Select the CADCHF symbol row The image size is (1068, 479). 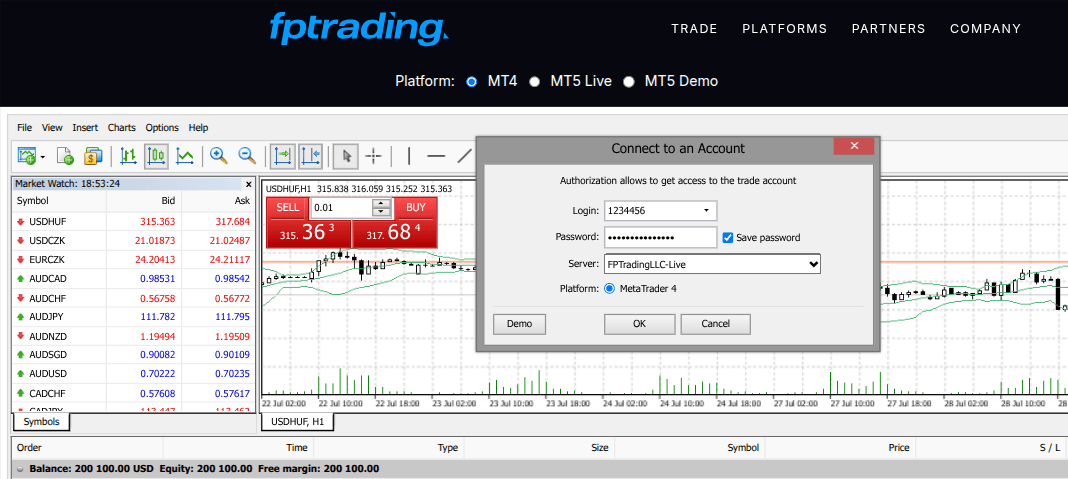pos(133,393)
